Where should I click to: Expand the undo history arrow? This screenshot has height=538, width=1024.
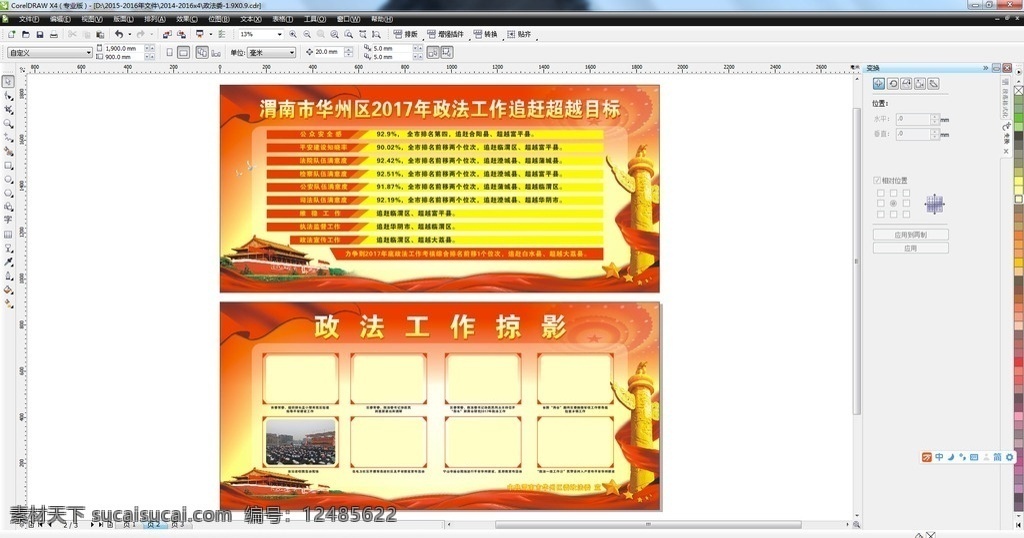[x=129, y=35]
